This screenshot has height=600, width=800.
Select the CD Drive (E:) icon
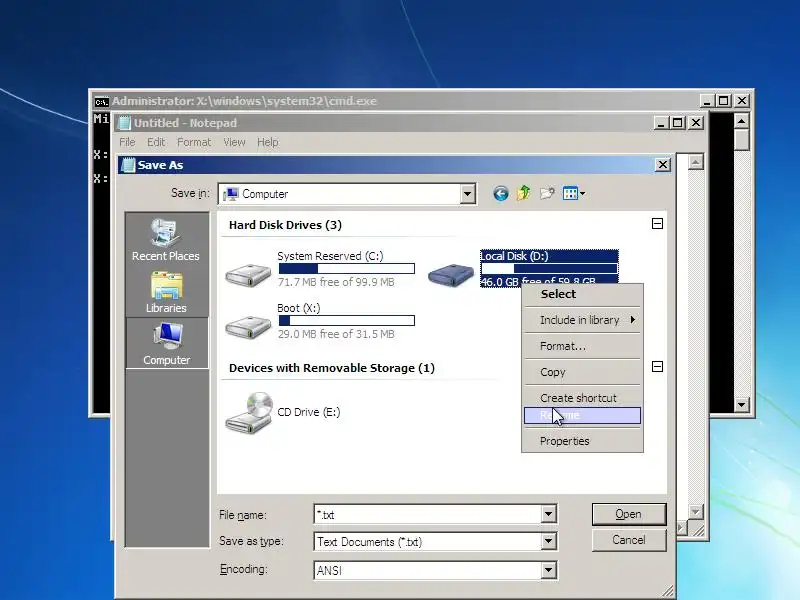249,413
